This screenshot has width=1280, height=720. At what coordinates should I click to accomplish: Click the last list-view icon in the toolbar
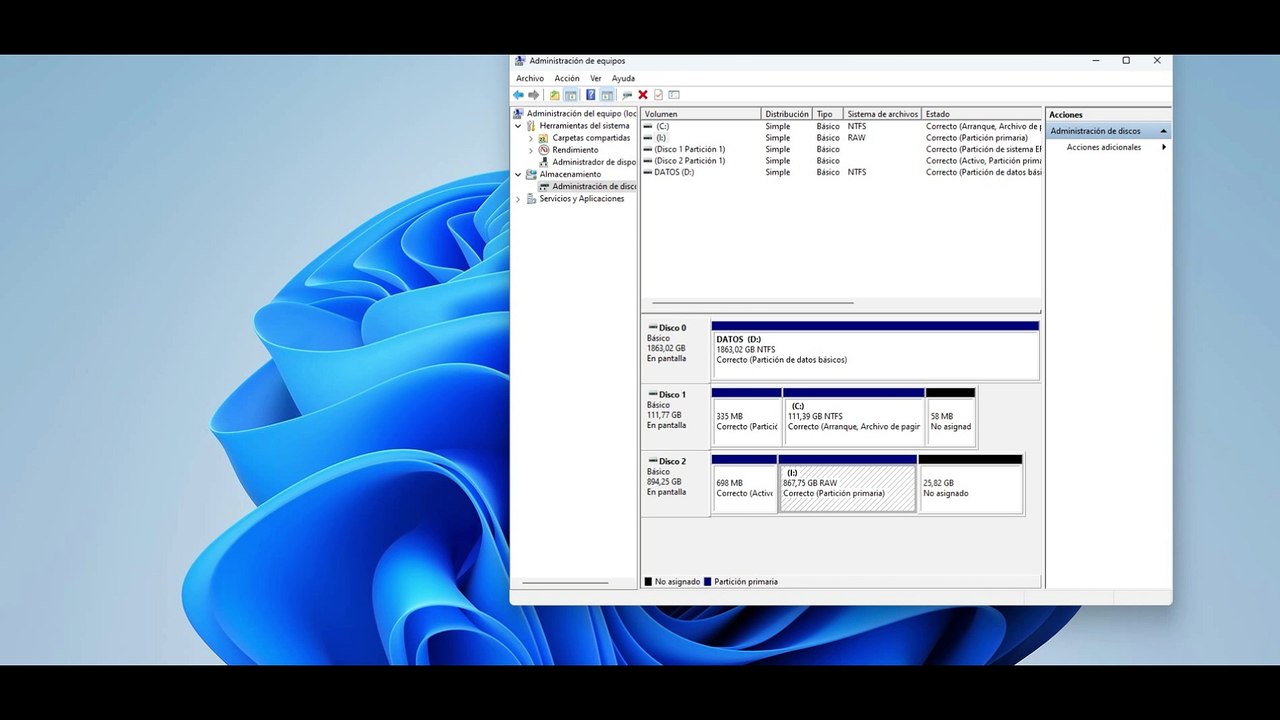(674, 95)
